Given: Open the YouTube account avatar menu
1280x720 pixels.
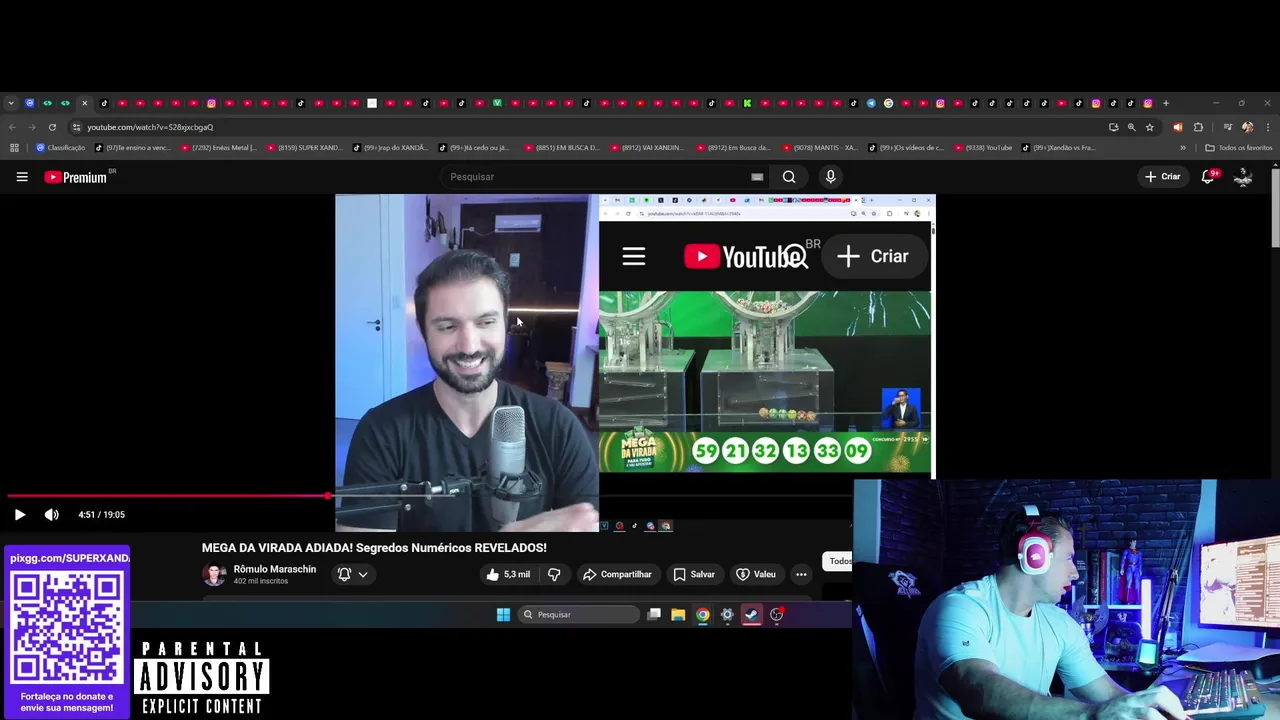Looking at the screenshot, I should pos(1243,177).
